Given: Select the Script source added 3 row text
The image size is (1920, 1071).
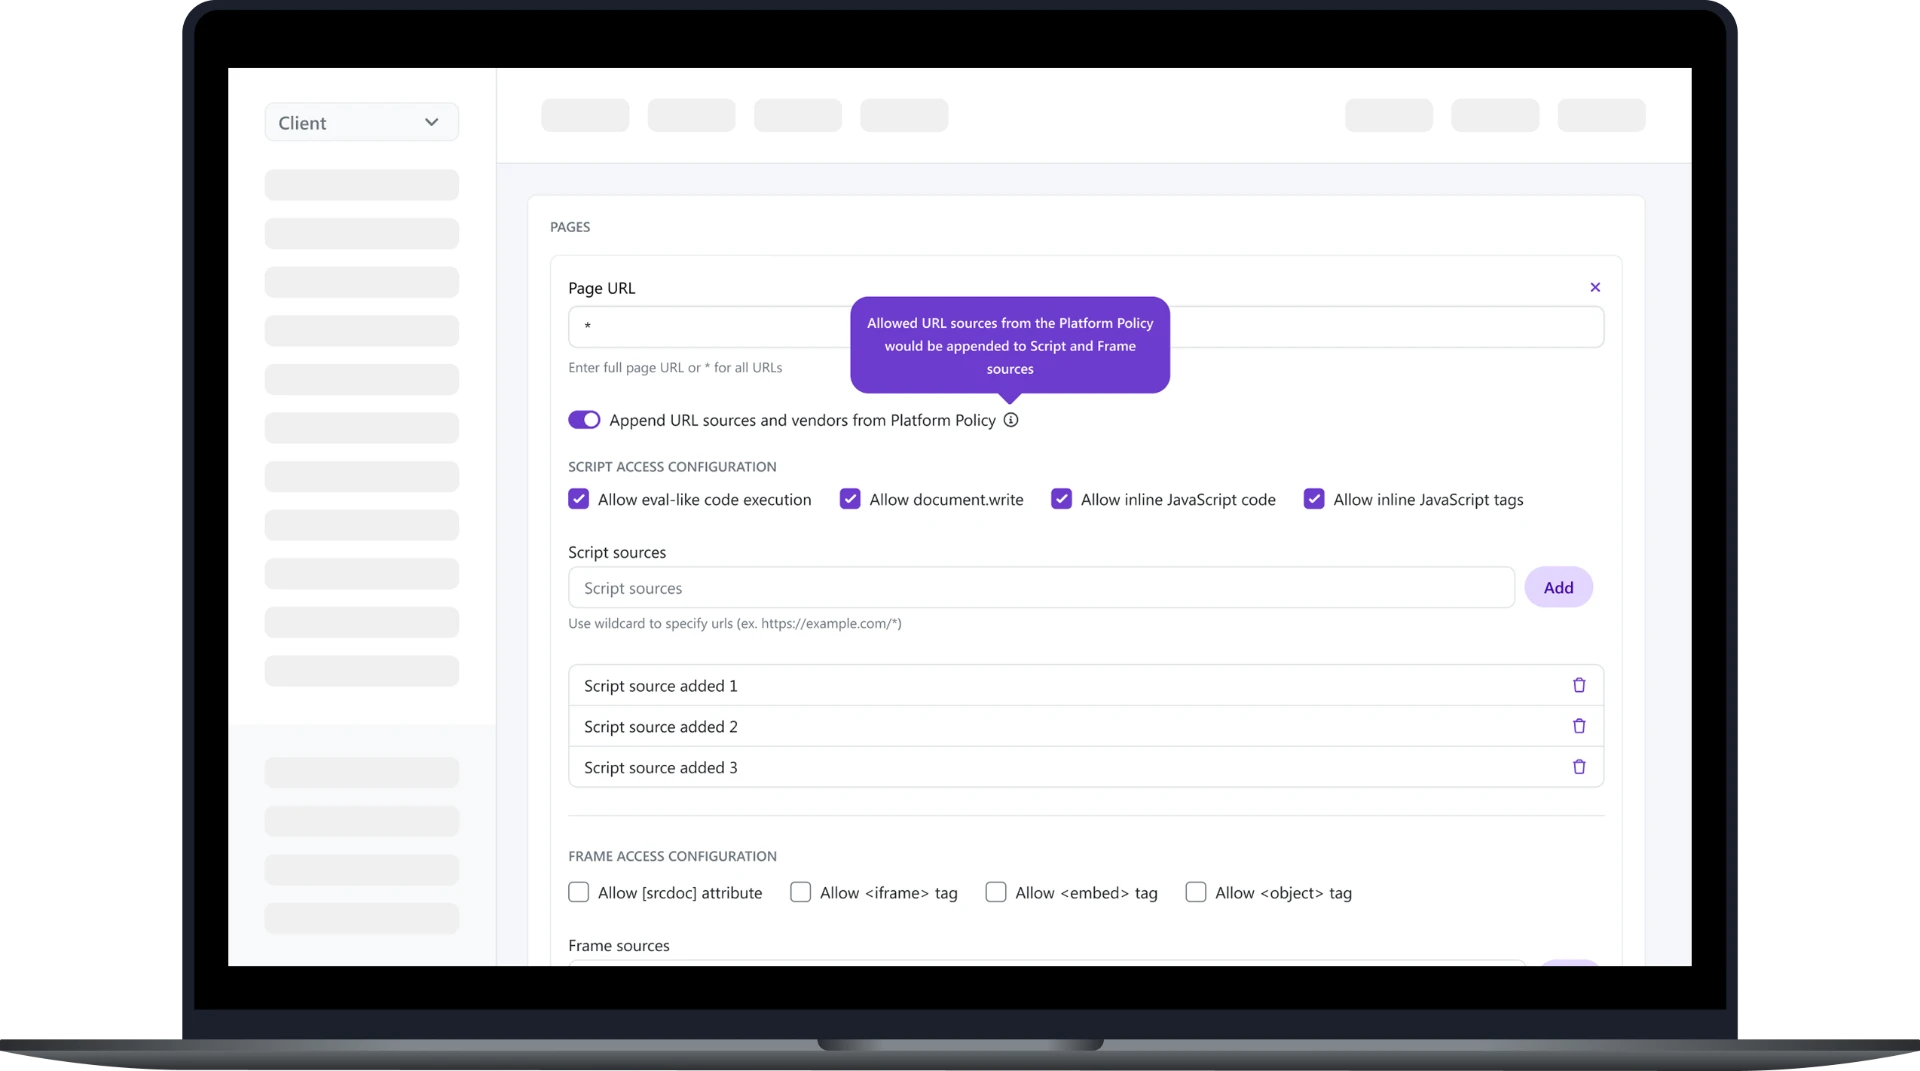Looking at the screenshot, I should pyautogui.click(x=660, y=768).
